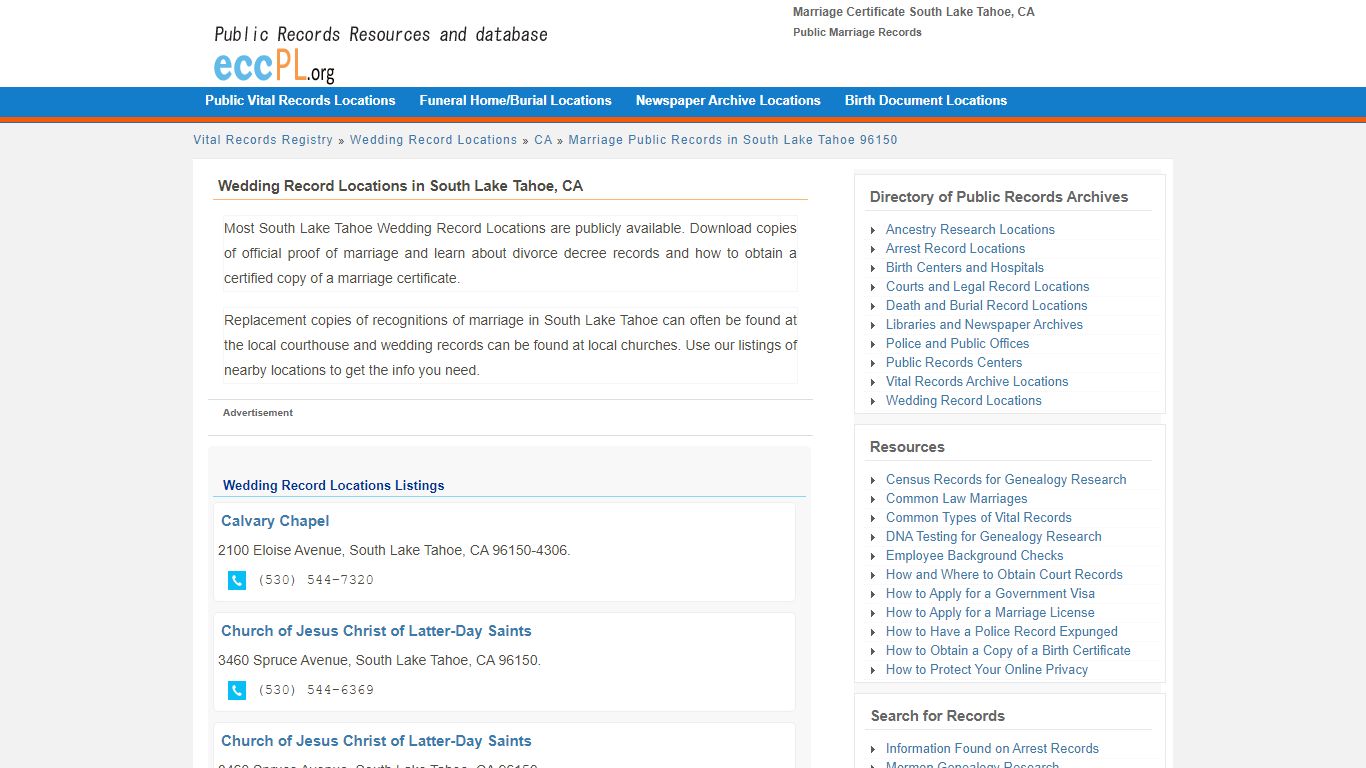Open DNA Testing for Genealogy Research

993,536
